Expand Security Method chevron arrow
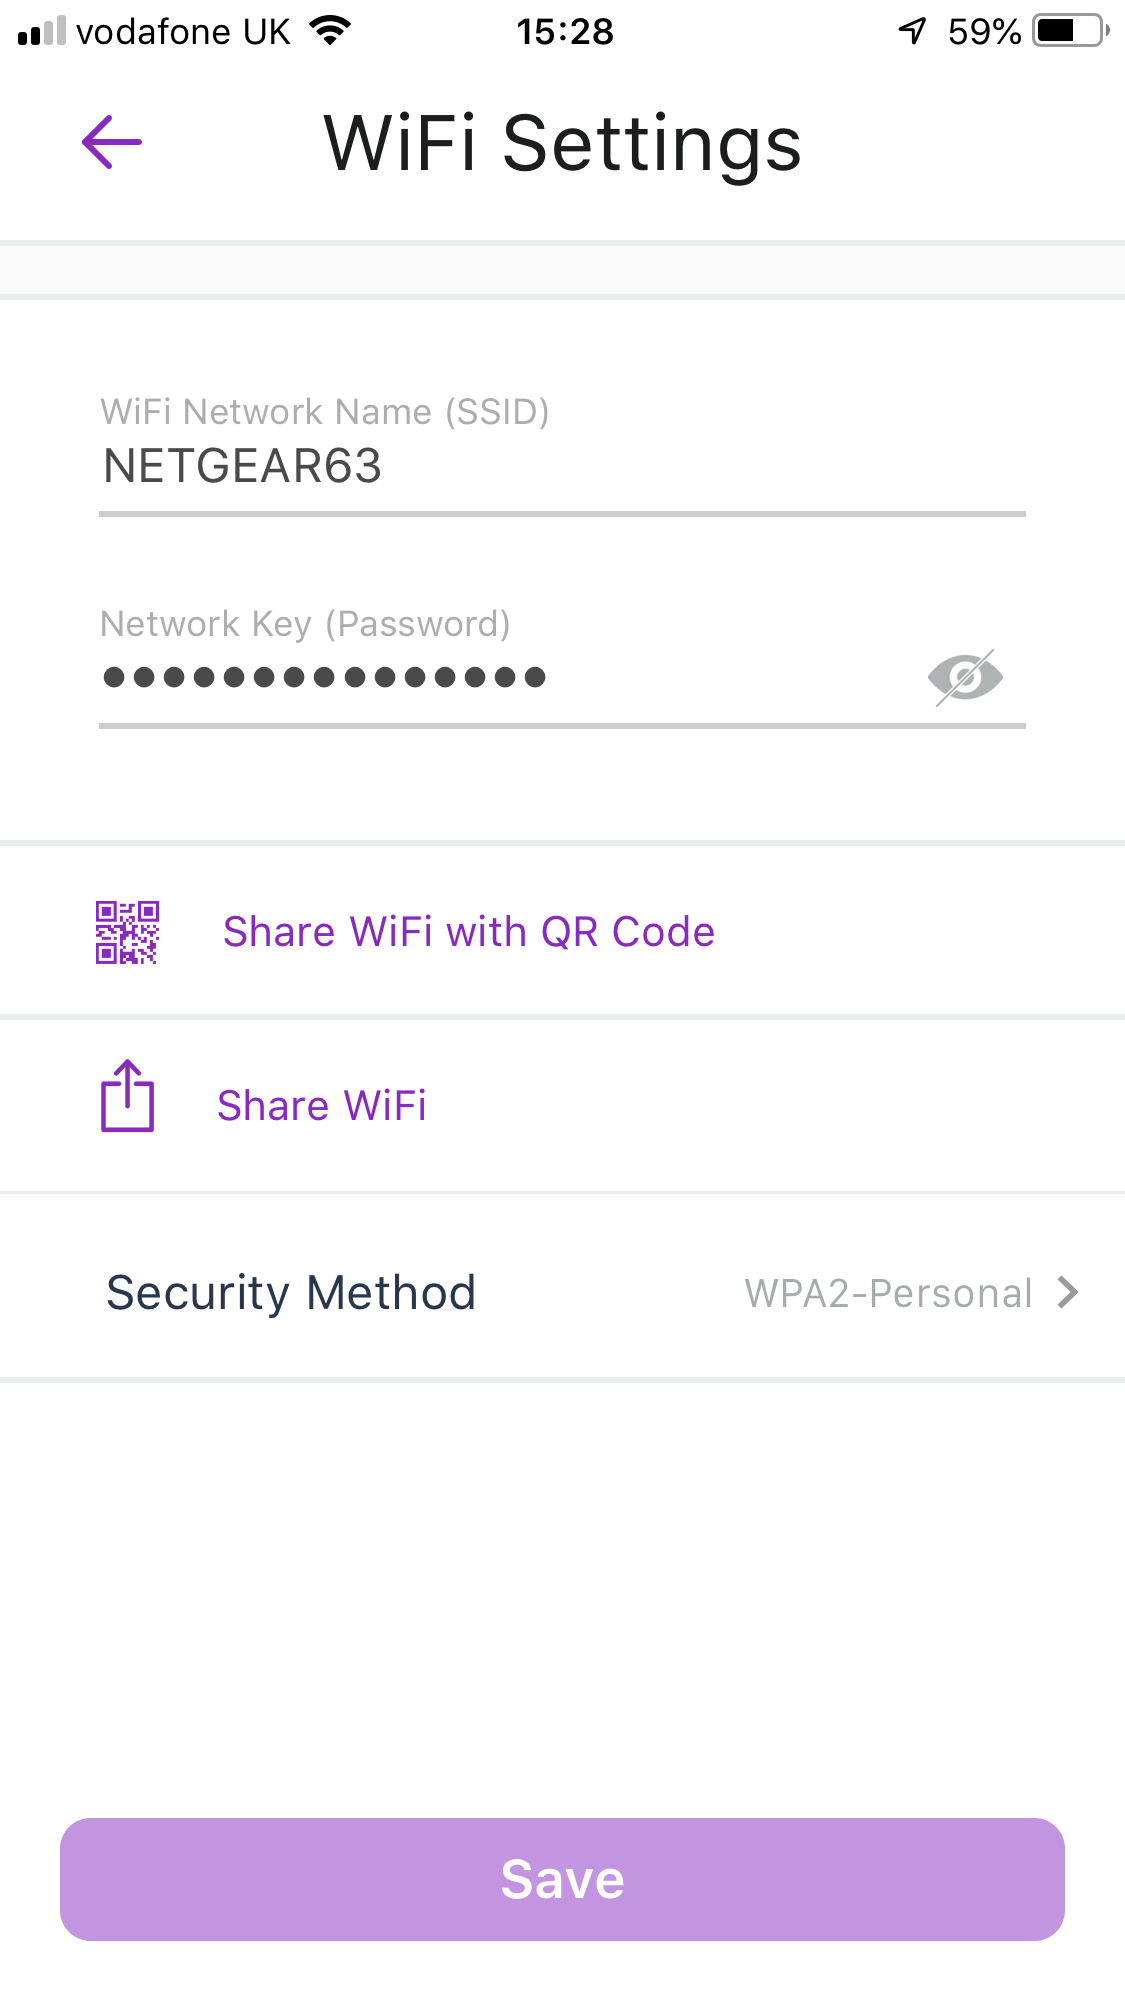 tap(1068, 1292)
